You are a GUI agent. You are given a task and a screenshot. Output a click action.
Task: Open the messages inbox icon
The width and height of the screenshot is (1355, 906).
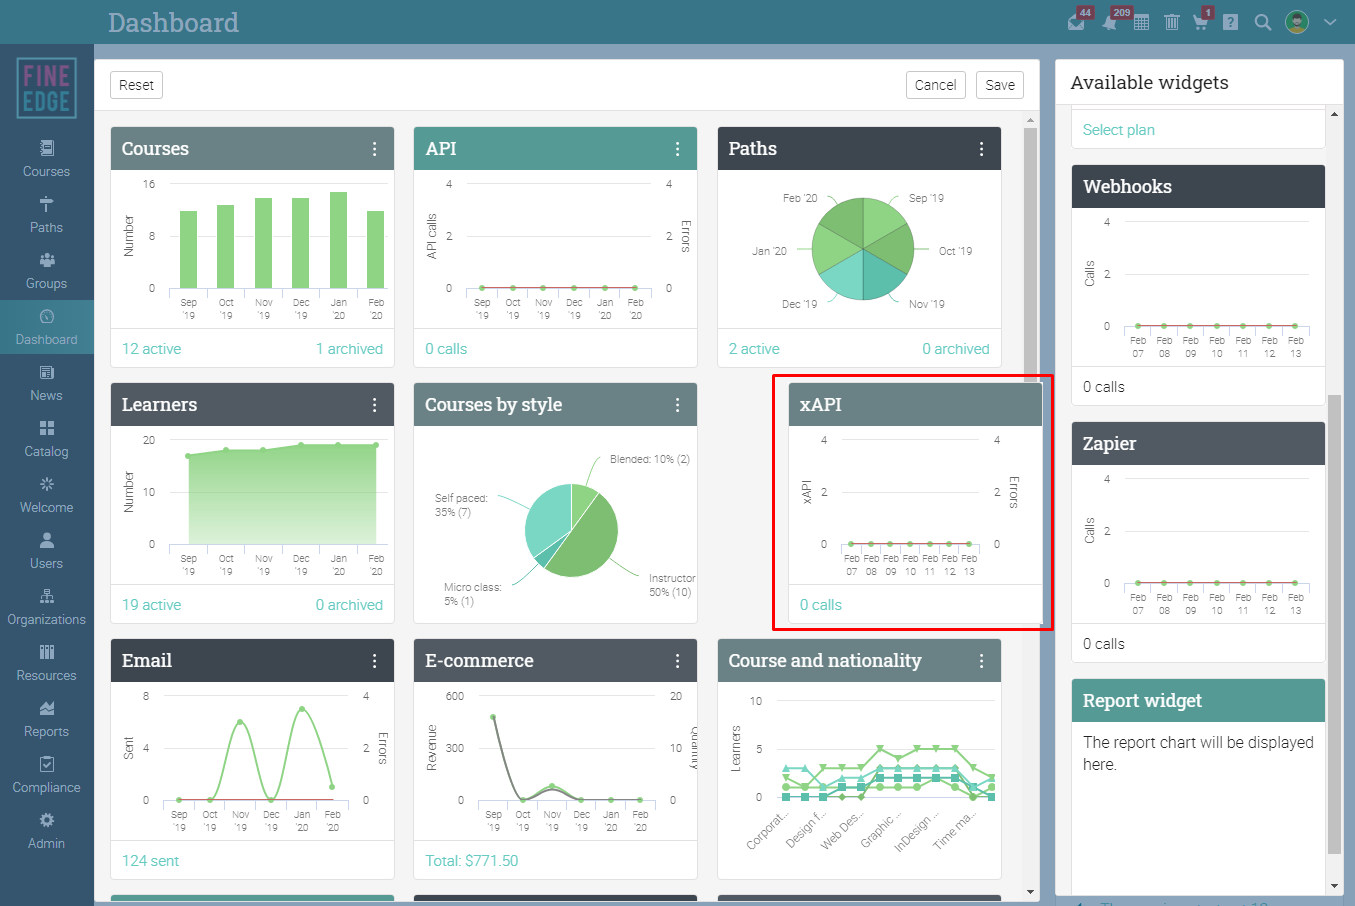(x=1077, y=22)
